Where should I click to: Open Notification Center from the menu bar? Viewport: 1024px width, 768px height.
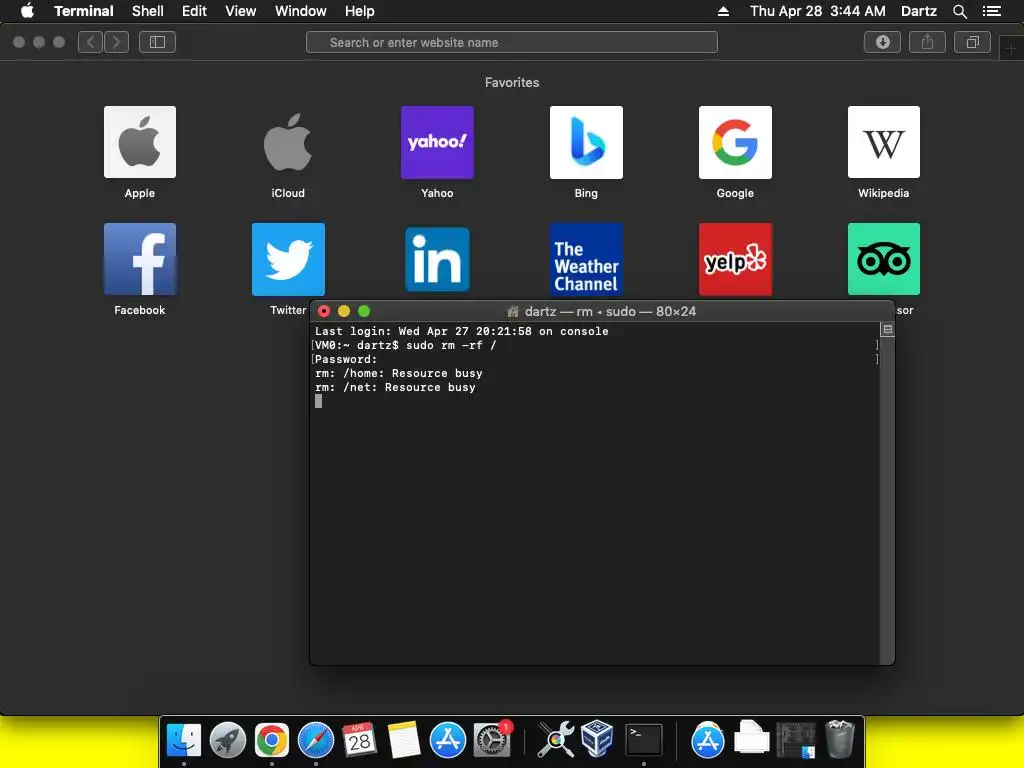point(991,11)
